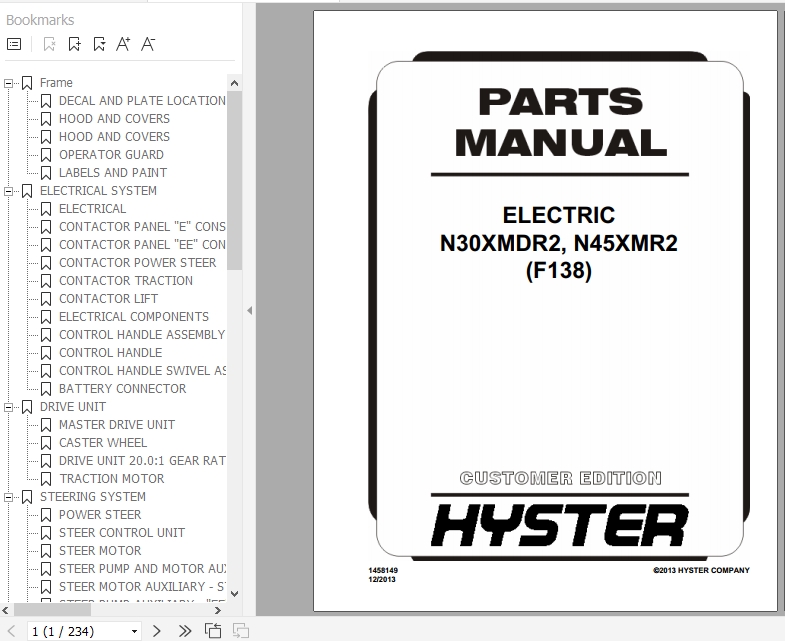This screenshot has width=785, height=641.
Task: Select the BATTERY CONNECTOR bookmark
Action: click(122, 389)
